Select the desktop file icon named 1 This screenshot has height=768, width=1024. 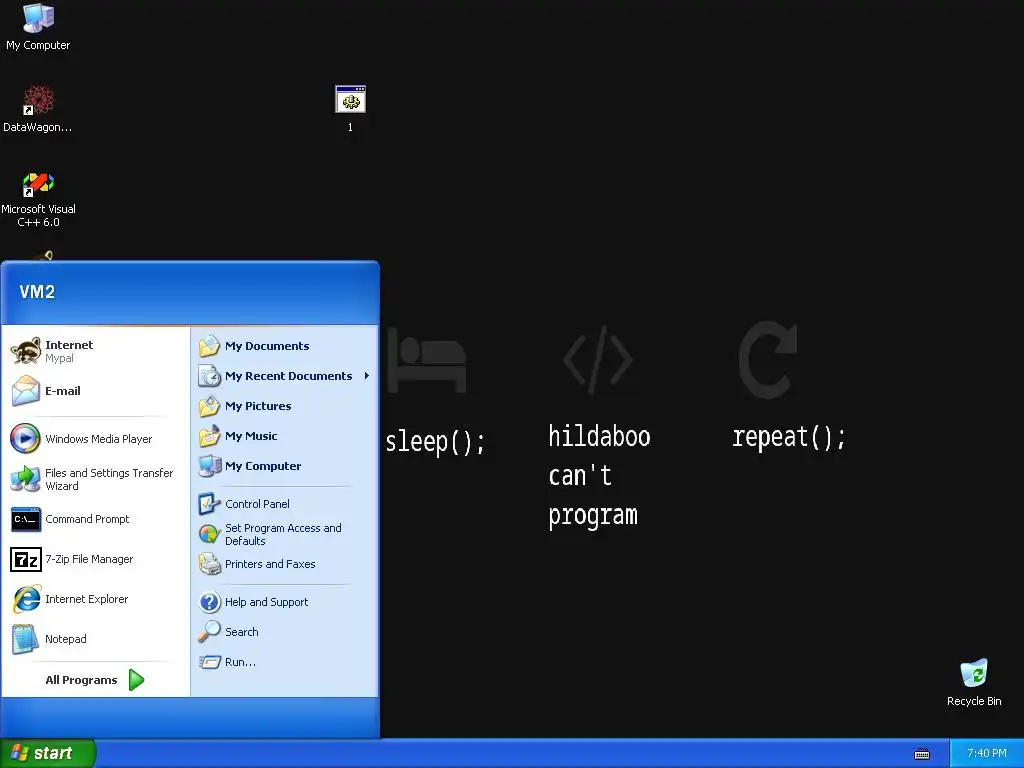(350, 108)
